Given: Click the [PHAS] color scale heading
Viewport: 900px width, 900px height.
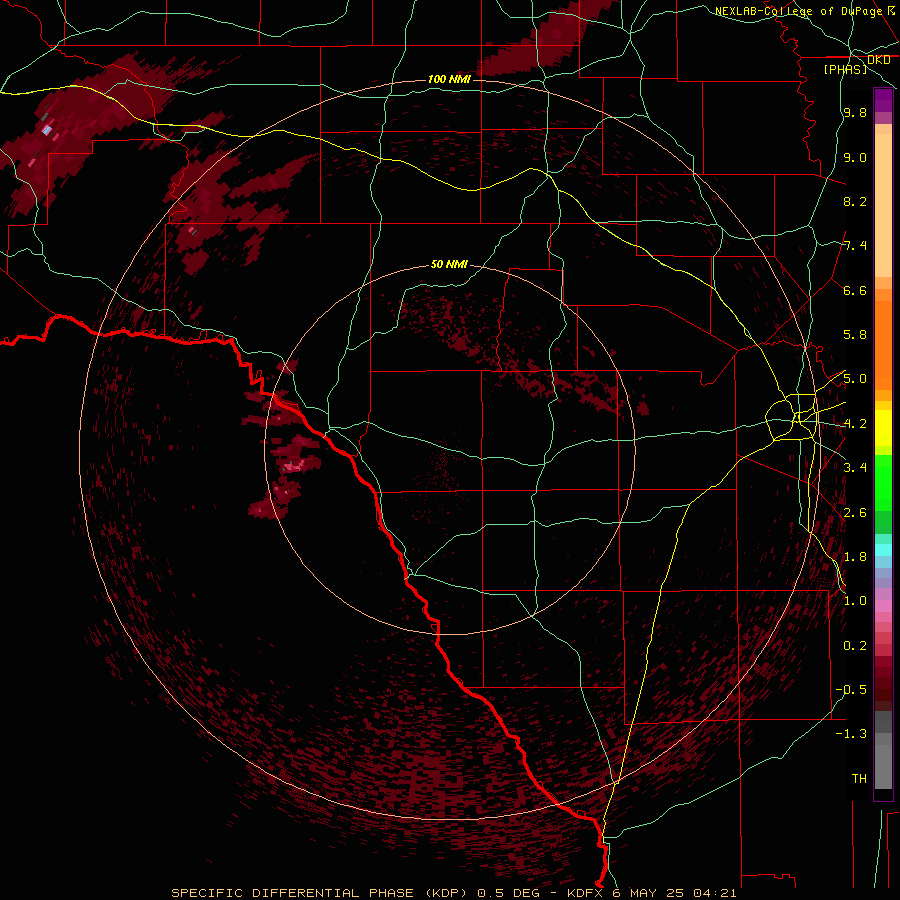Looking at the screenshot, I should 845,69.
